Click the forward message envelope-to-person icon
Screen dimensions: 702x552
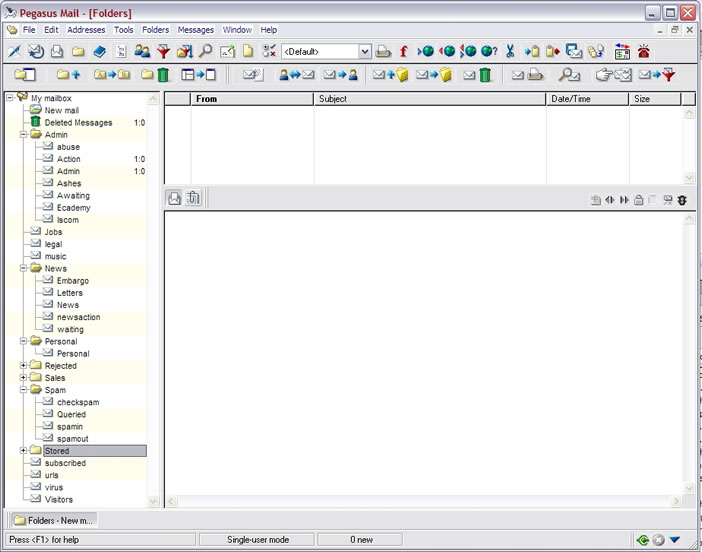click(340, 75)
